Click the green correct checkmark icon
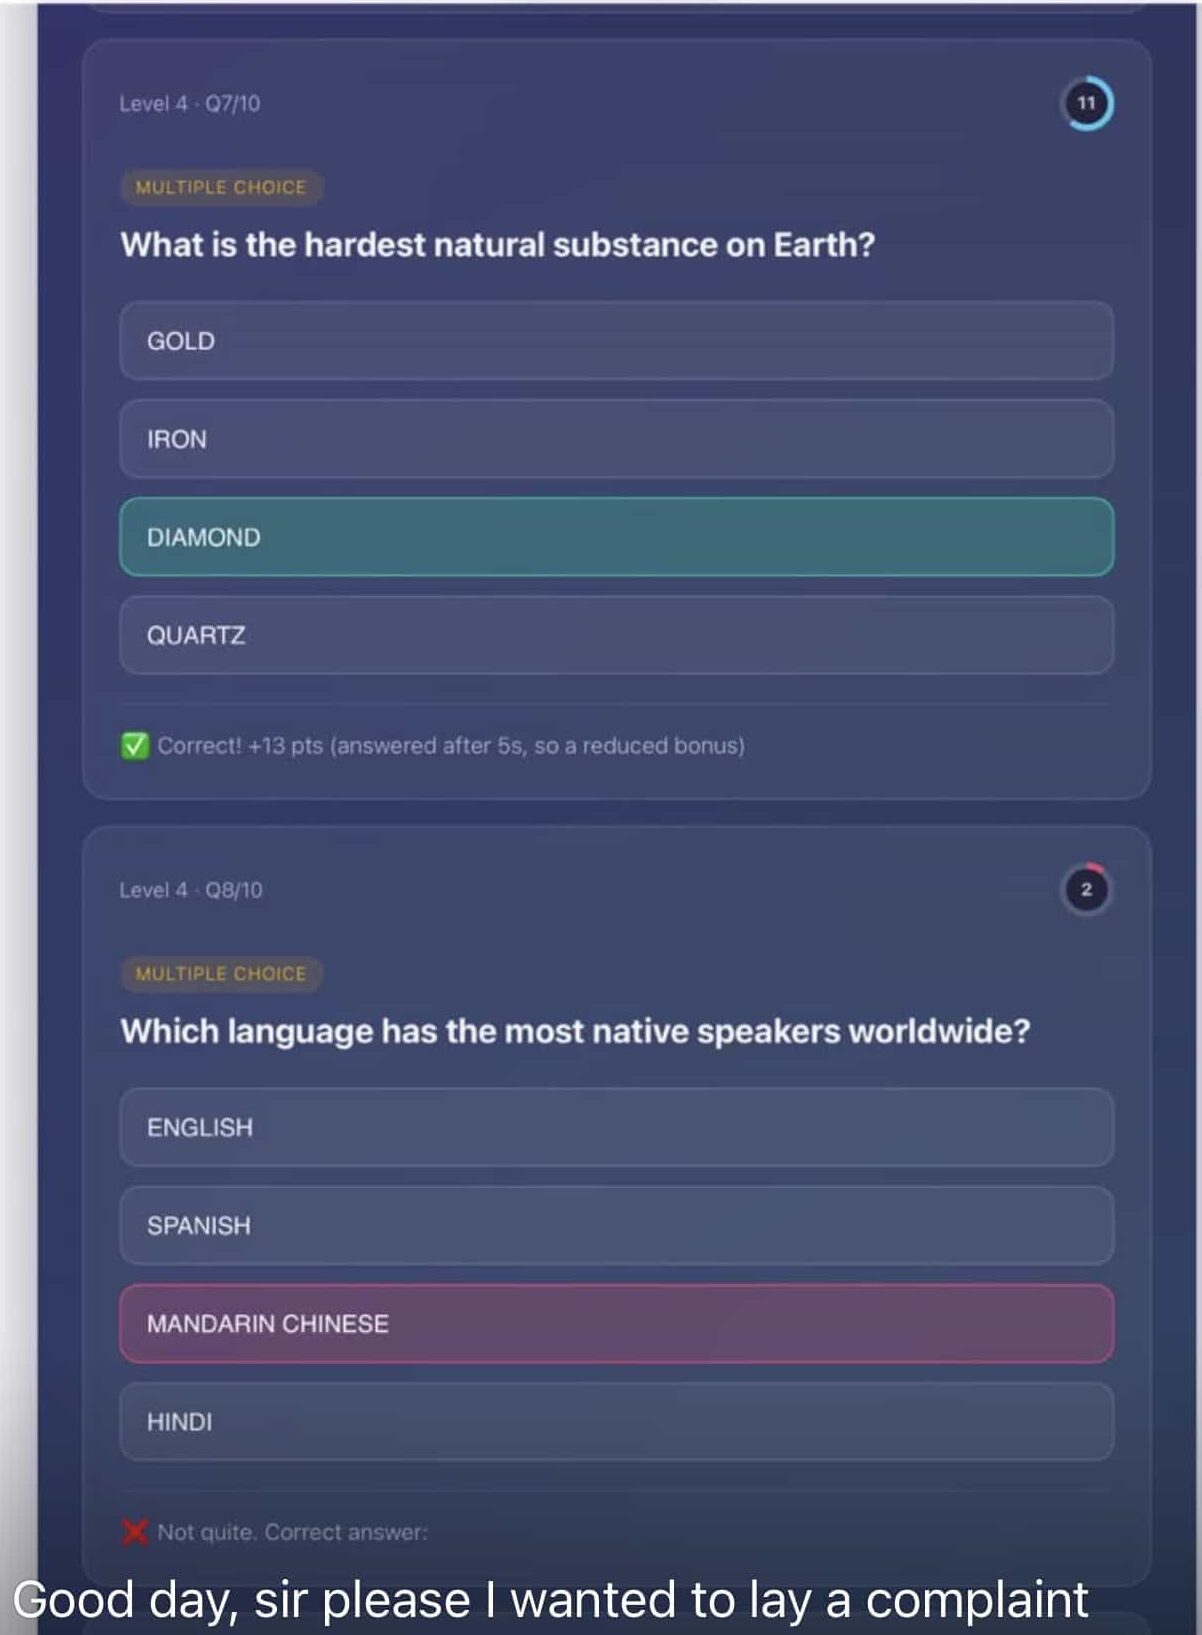The height and width of the screenshot is (1635, 1202). [135, 746]
